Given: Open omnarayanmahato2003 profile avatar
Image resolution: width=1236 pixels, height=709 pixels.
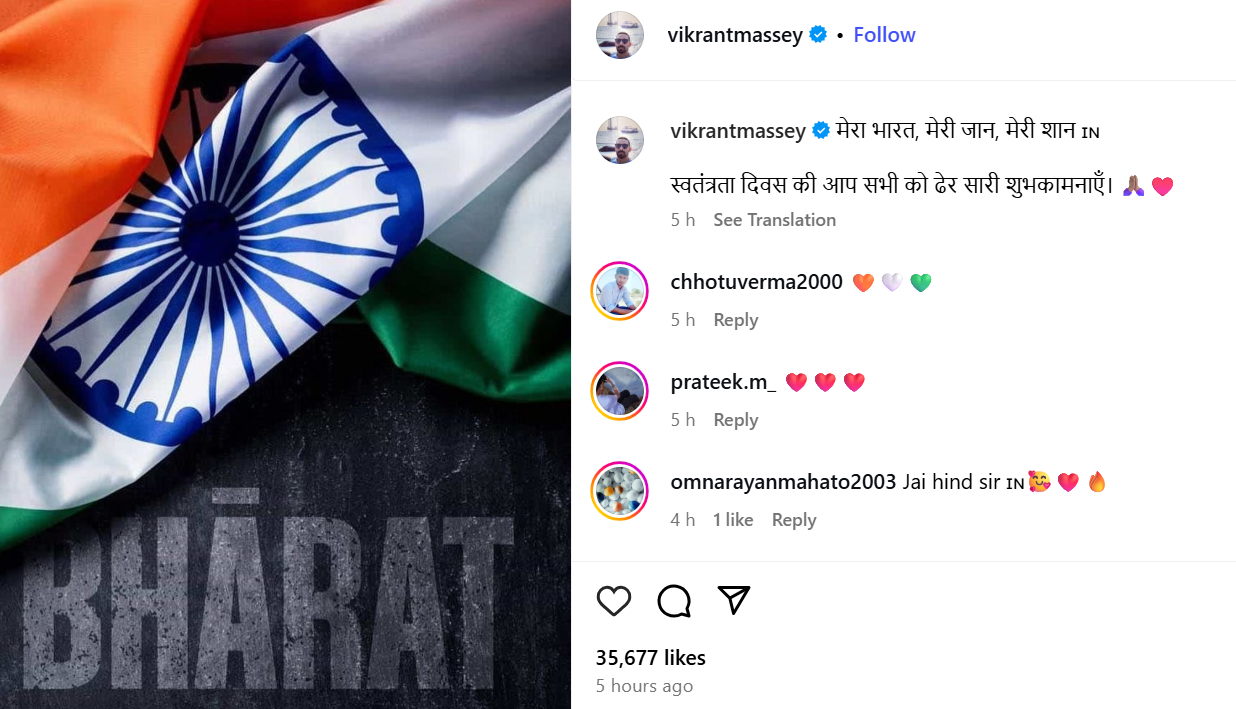Looking at the screenshot, I should (620, 491).
